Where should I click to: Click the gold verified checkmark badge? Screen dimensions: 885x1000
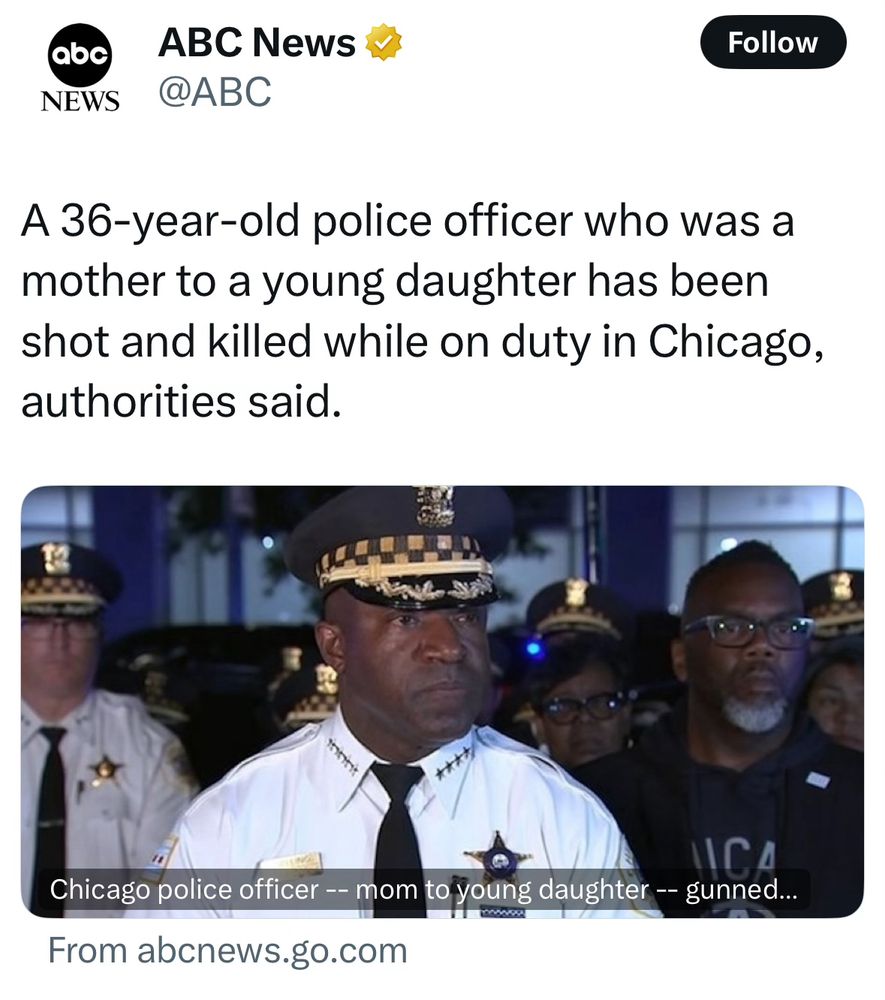coord(383,42)
